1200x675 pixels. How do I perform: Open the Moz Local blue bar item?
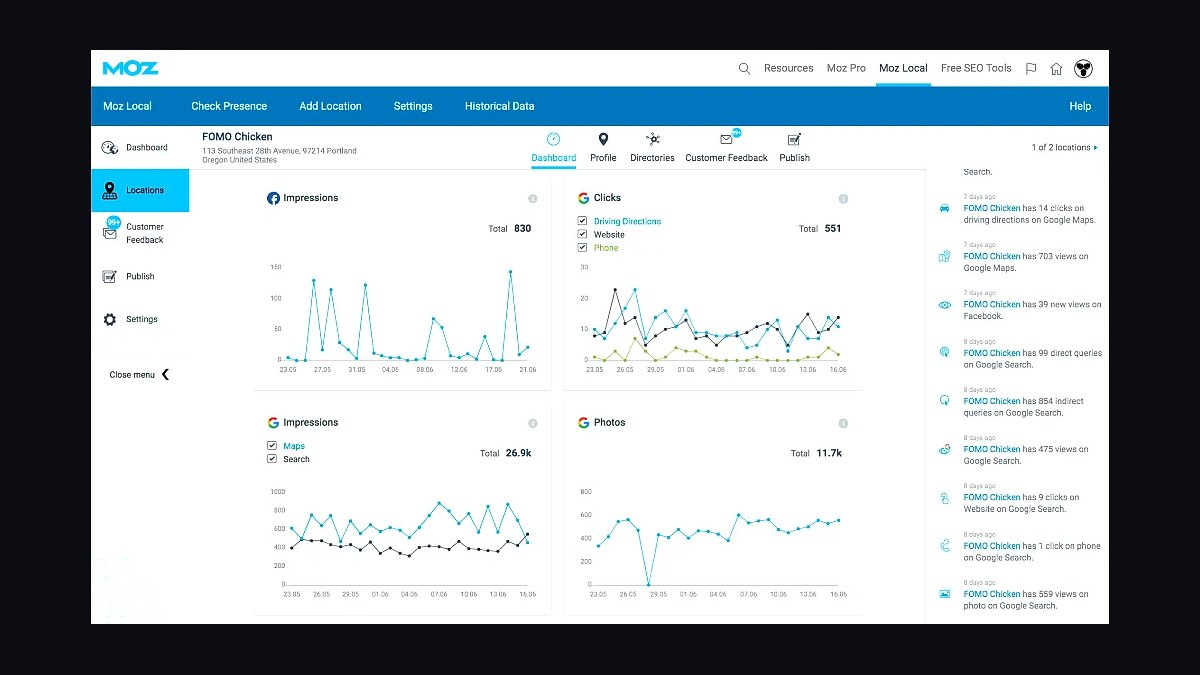128,106
